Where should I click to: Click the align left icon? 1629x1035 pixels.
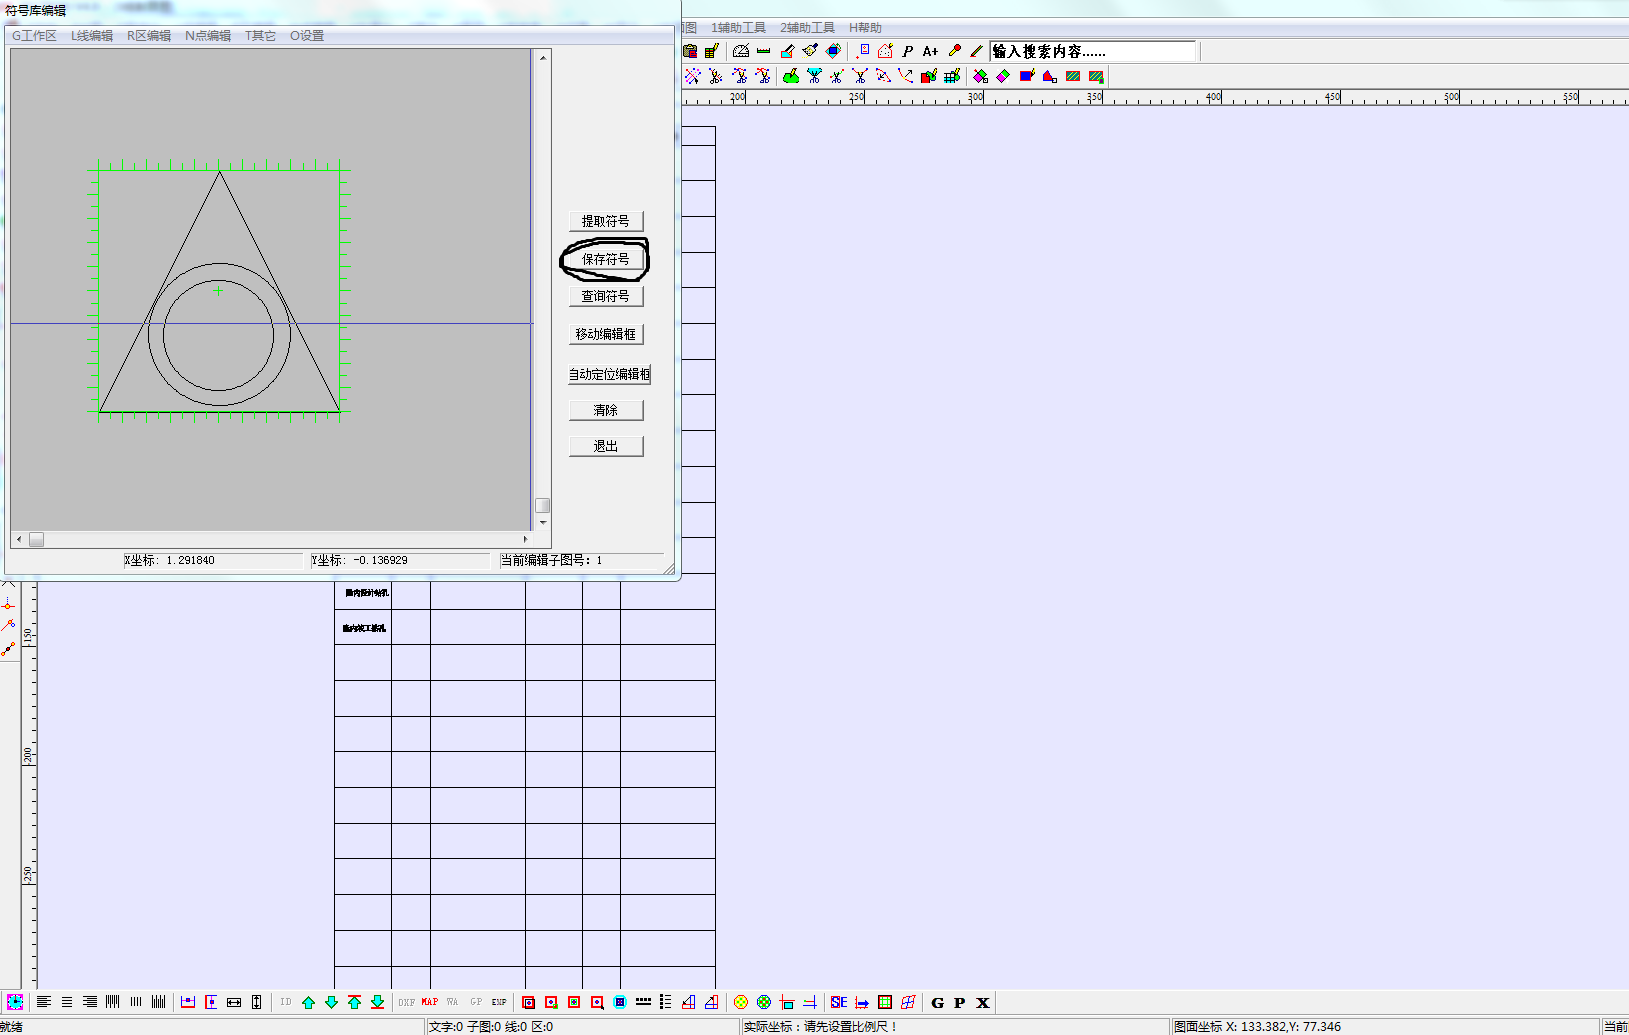point(44,1002)
